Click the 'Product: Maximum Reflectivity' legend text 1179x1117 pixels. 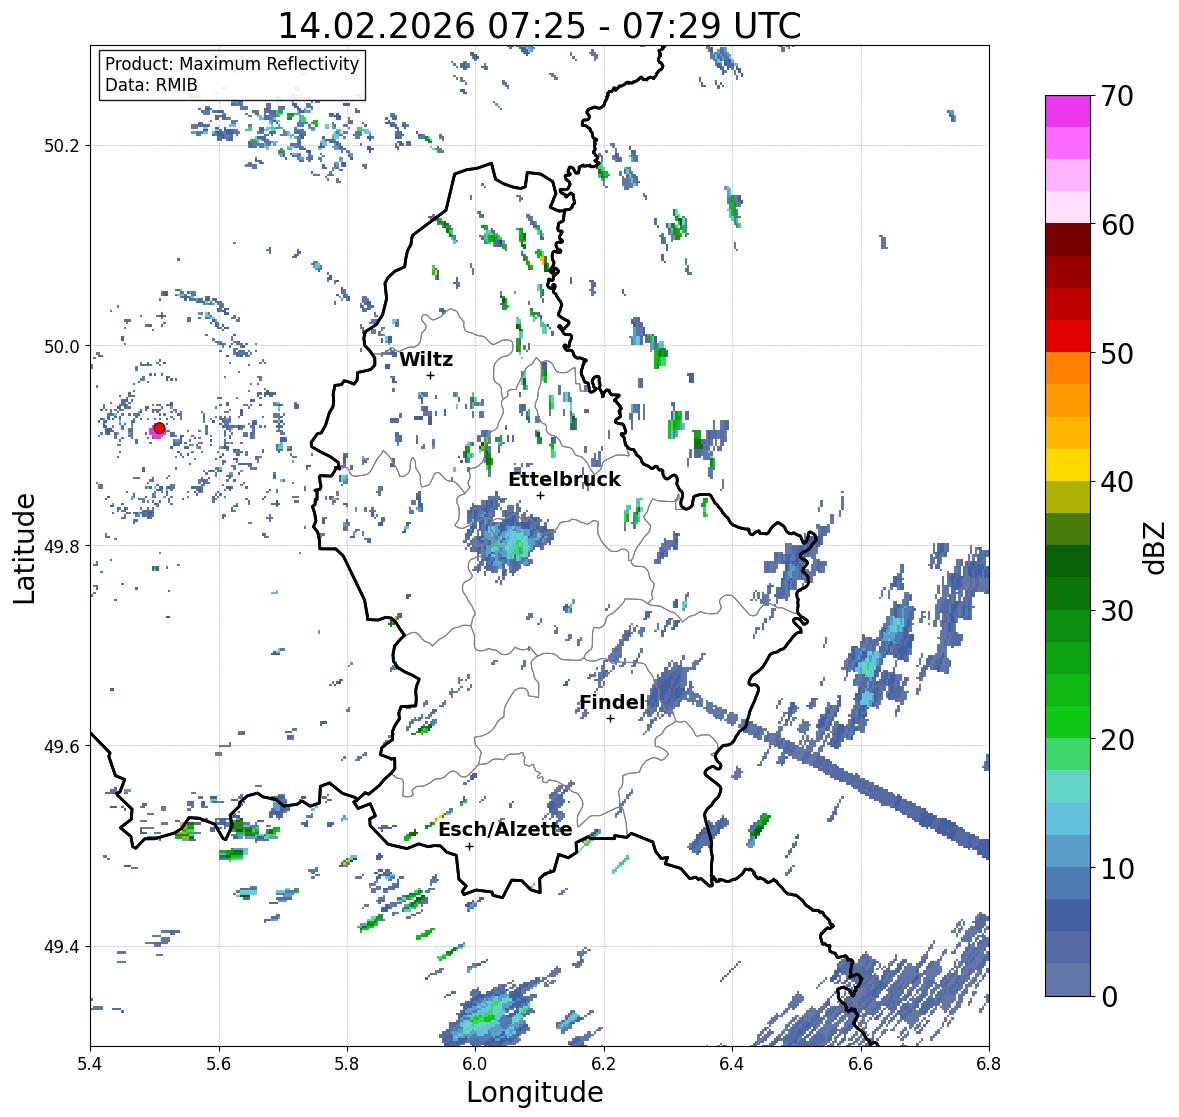(x=232, y=64)
